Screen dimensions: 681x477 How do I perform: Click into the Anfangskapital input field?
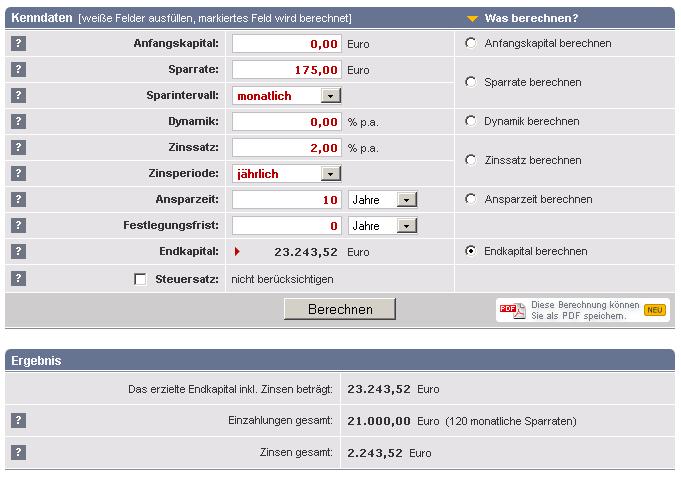pyautogui.click(x=287, y=44)
